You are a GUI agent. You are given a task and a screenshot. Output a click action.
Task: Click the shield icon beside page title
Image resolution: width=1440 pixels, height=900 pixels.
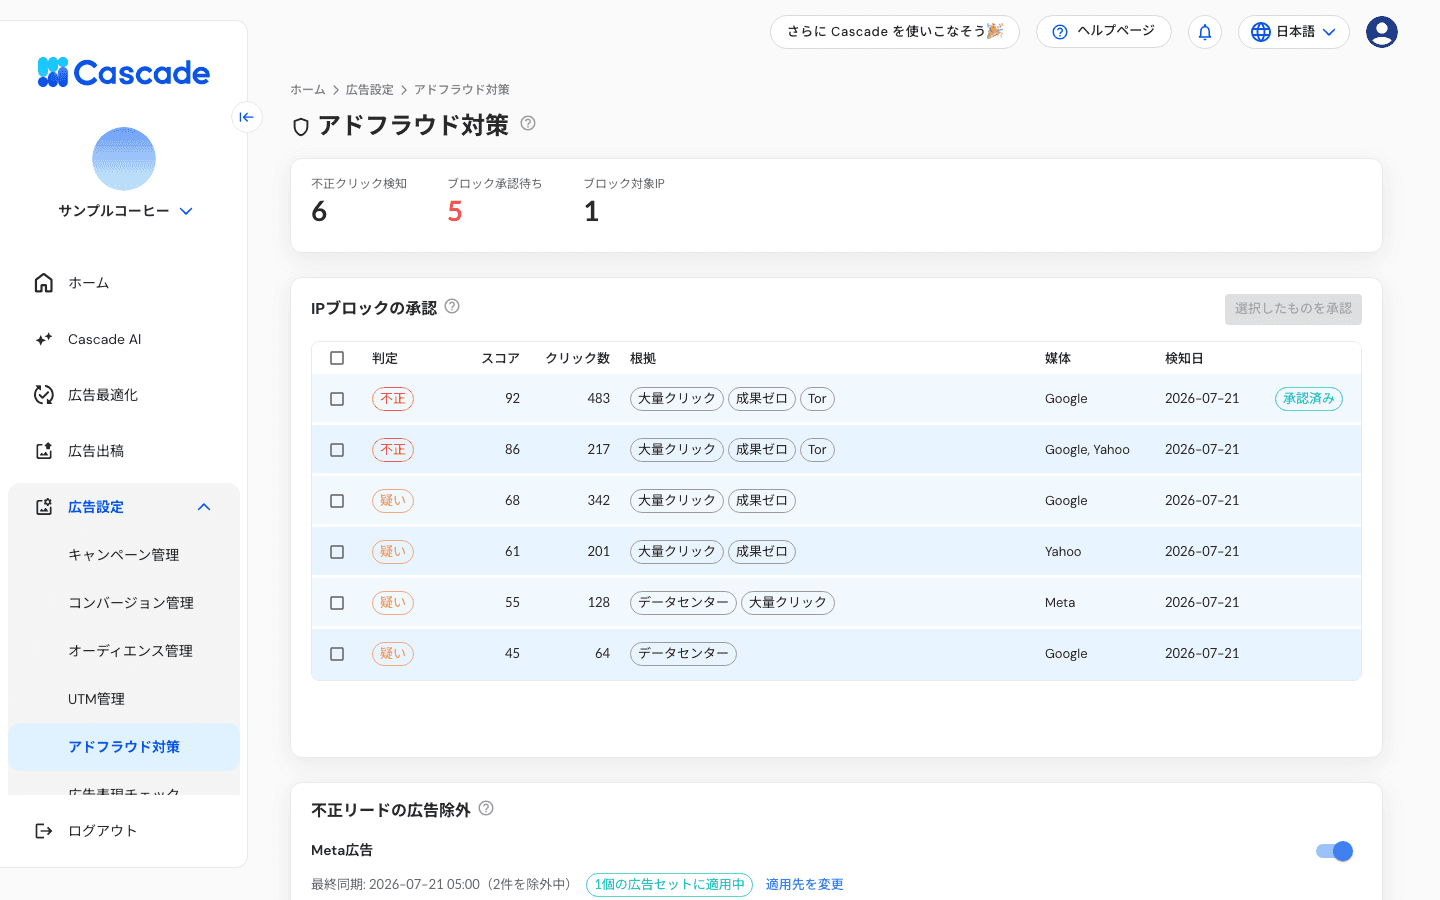click(x=301, y=127)
